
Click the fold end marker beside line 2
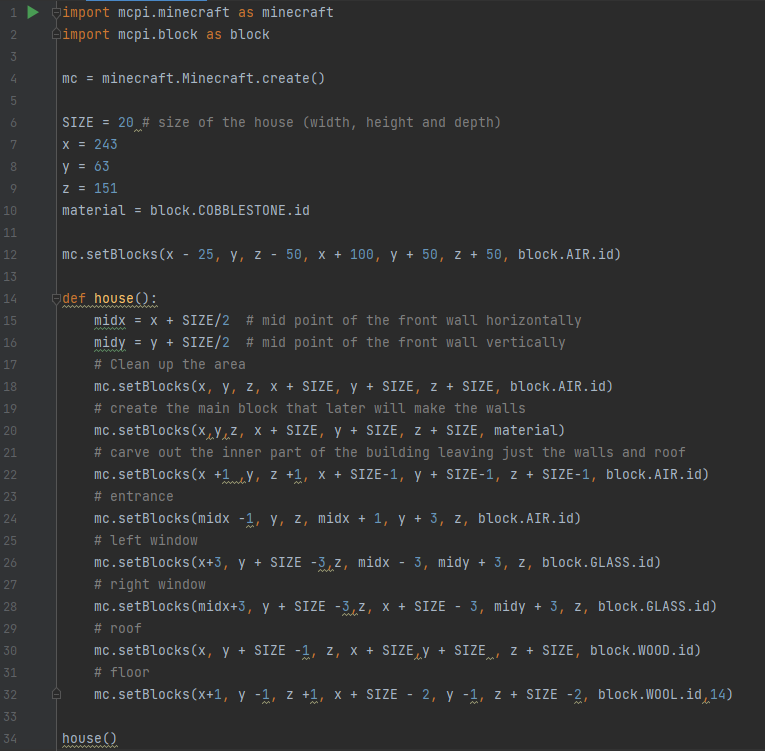tap(56, 35)
